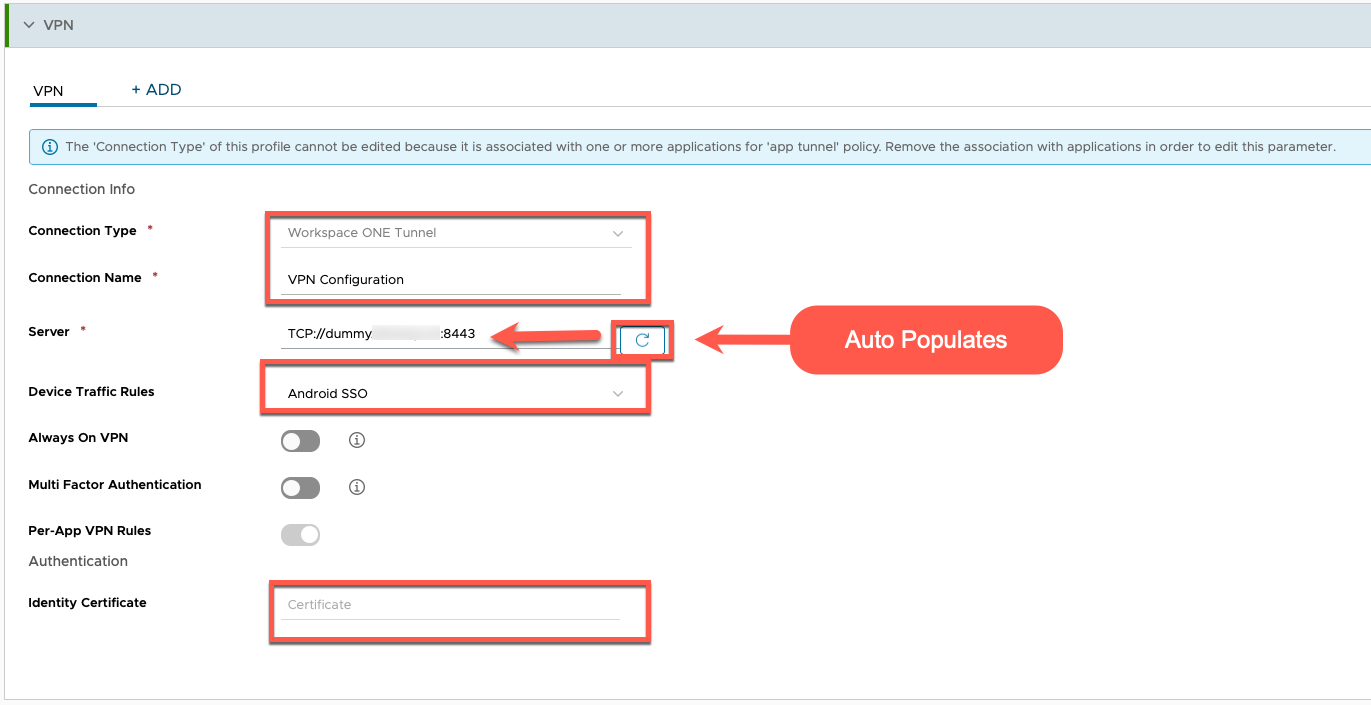Click the 'Connection Info' section heading
Image resolution: width=1371 pixels, height=705 pixels.
click(x=82, y=189)
